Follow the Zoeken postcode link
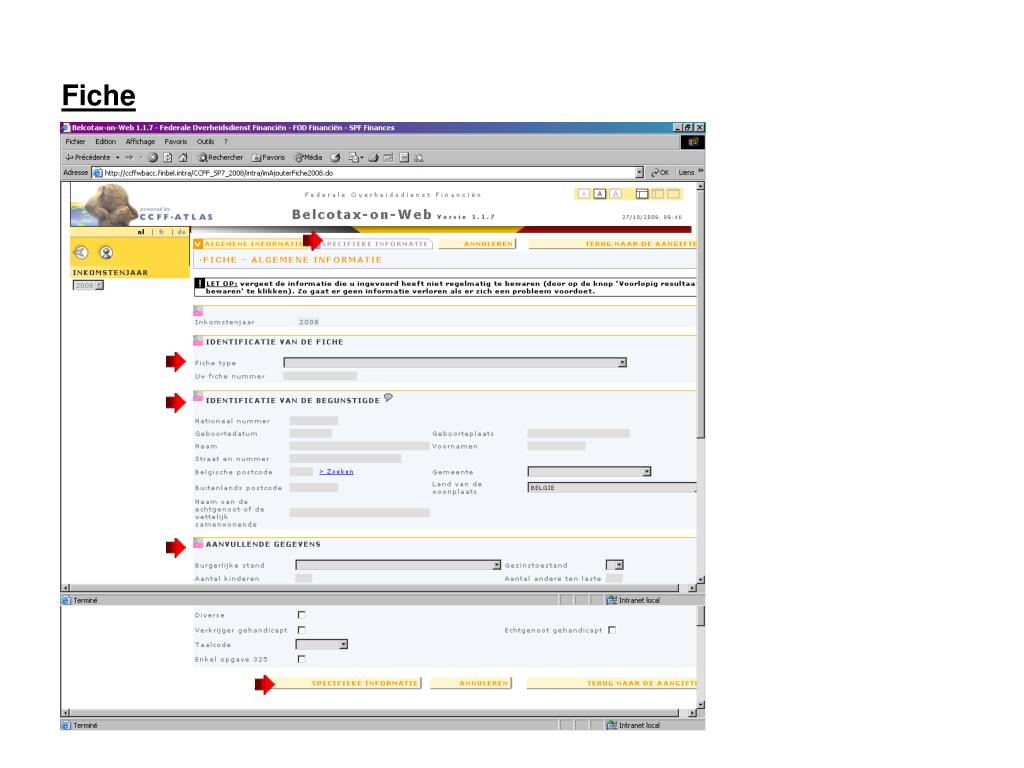This screenshot has height=768, width=1024. coord(336,472)
